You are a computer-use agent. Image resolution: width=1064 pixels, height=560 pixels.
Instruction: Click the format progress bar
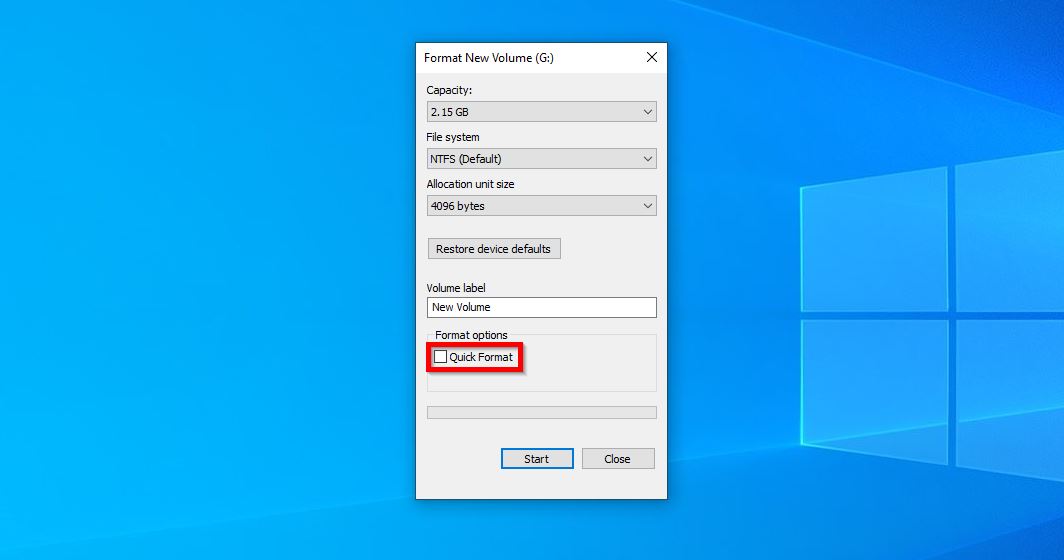[x=542, y=413]
